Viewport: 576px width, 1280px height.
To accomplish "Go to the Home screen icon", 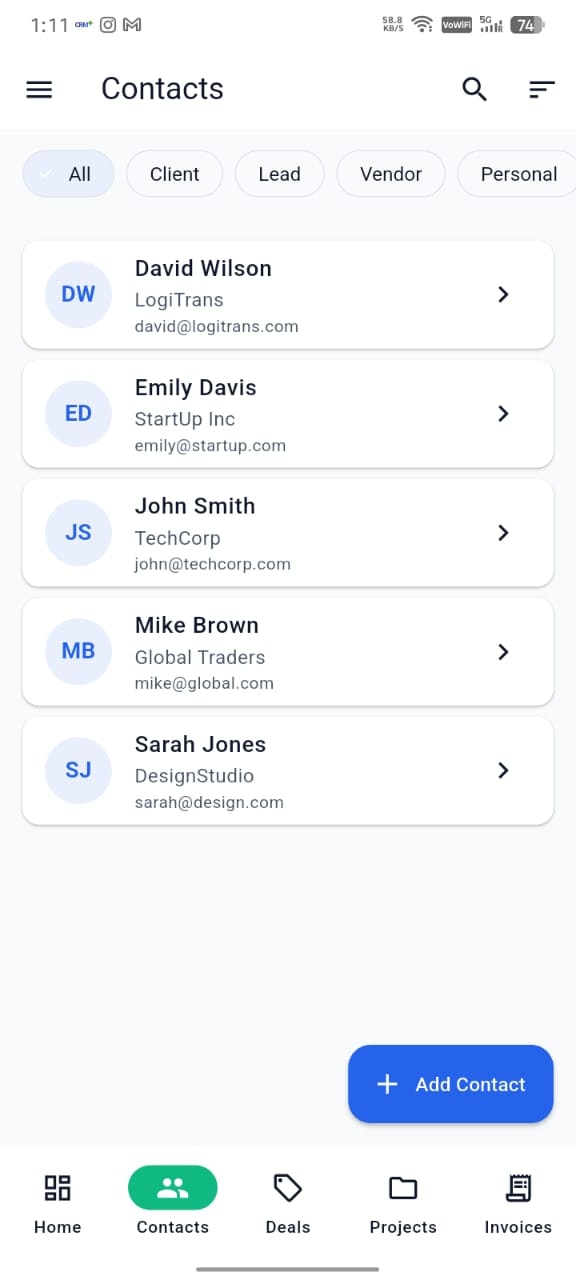I will coord(57,1188).
